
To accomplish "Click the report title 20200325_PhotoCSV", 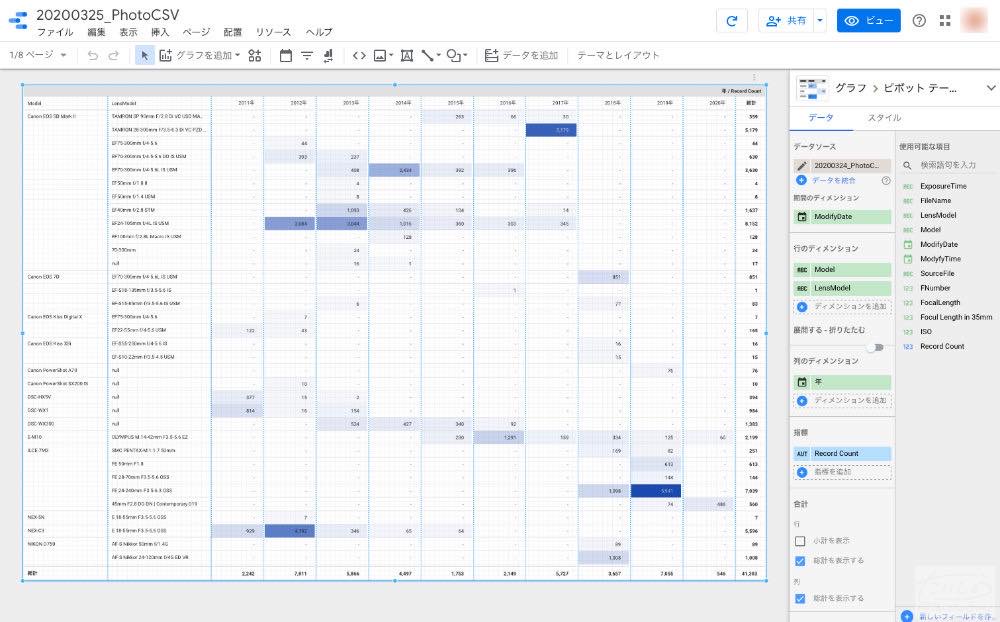I will click(x=108, y=15).
